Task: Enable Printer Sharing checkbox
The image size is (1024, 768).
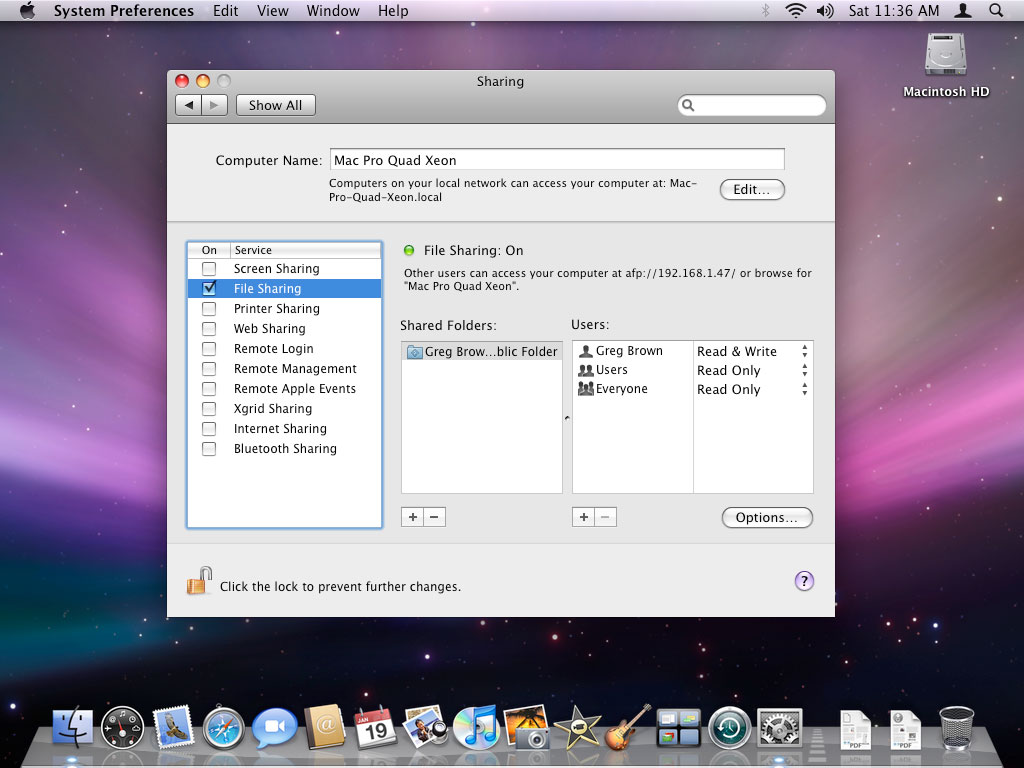Action: [209, 308]
